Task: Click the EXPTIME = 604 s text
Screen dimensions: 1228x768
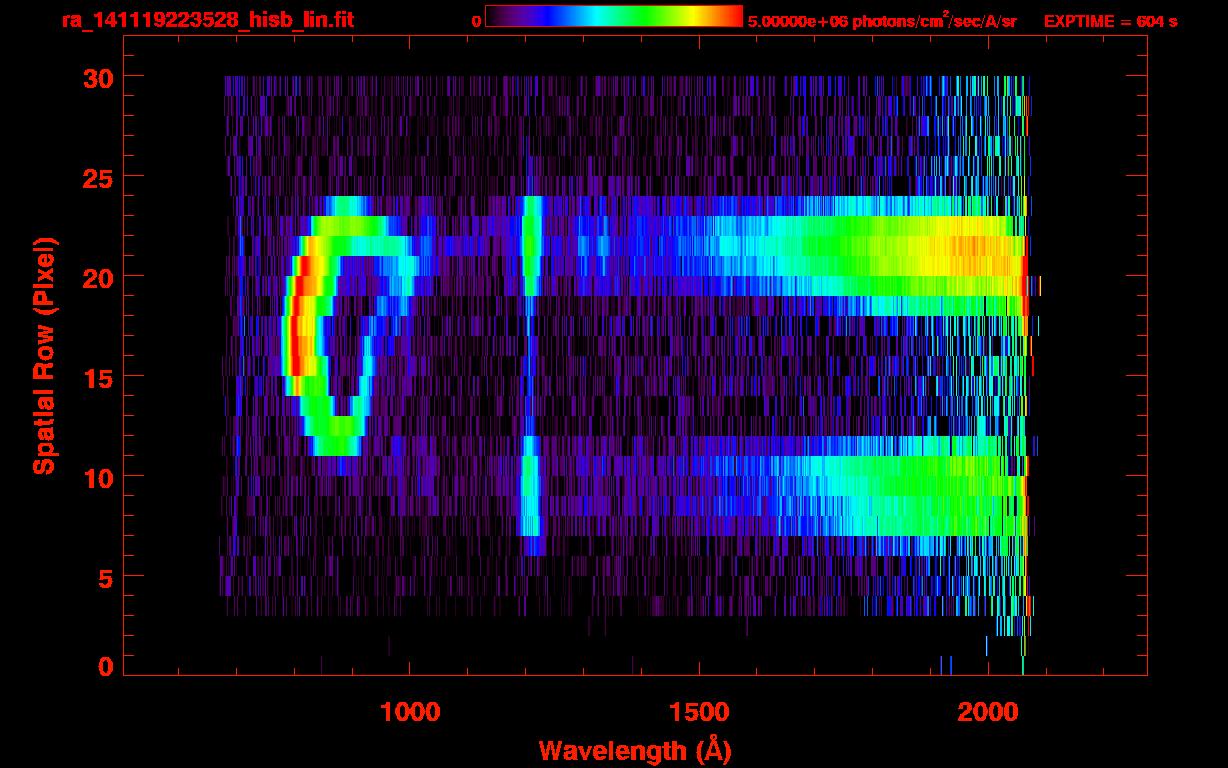Action: (x=1110, y=21)
